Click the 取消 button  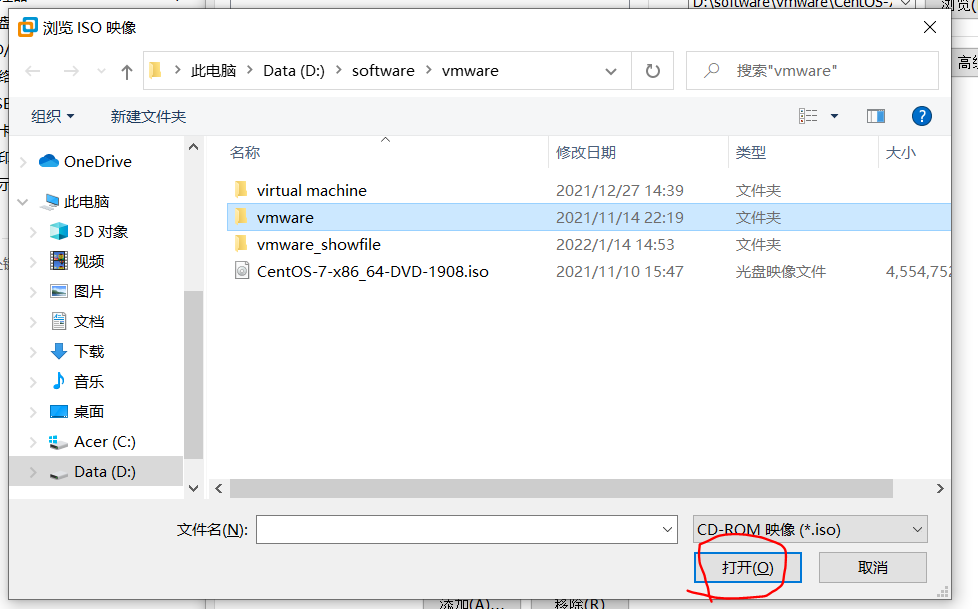point(873,567)
